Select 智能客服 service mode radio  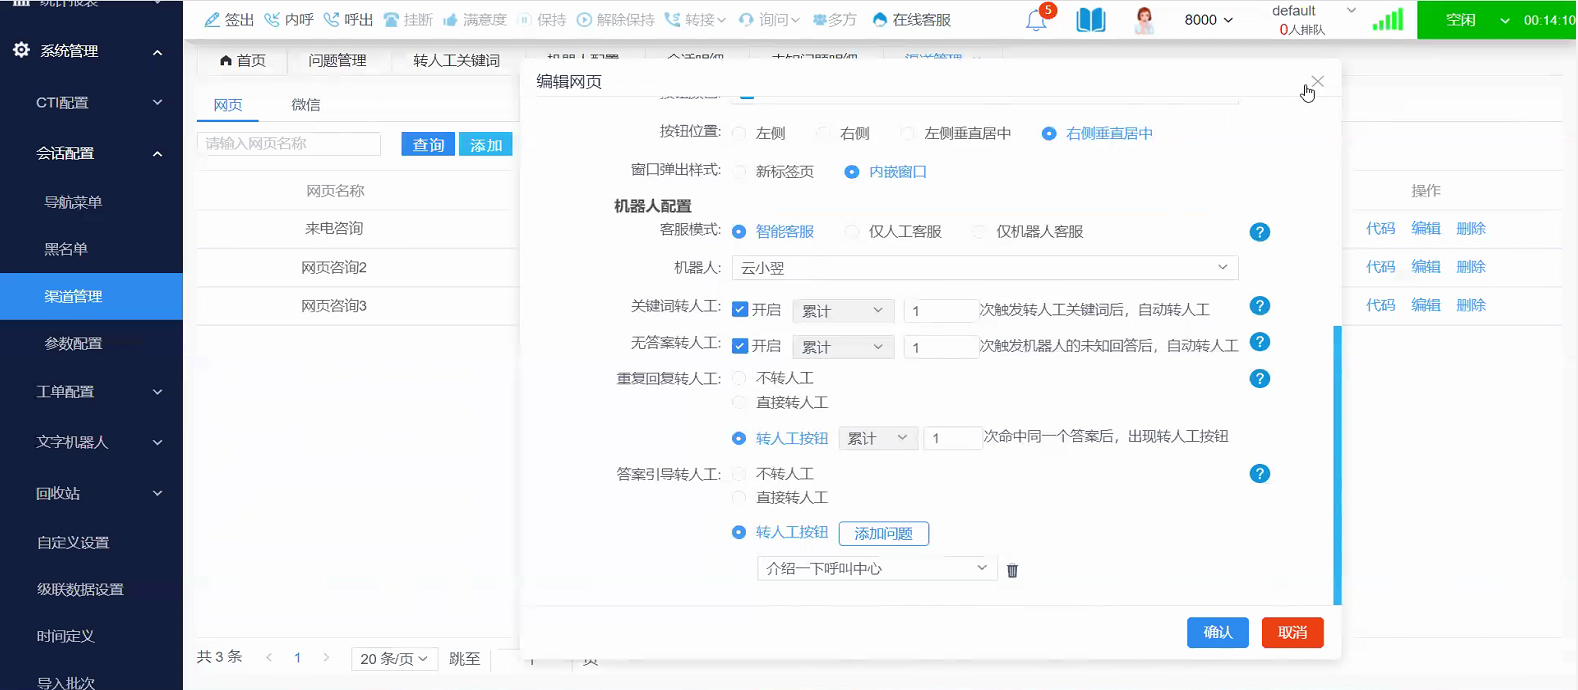(x=739, y=232)
